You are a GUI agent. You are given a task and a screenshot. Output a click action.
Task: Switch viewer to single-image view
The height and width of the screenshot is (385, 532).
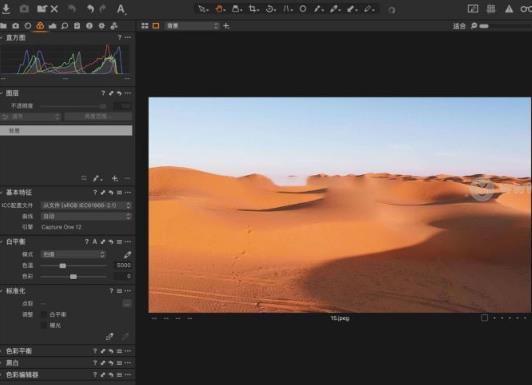tap(156, 26)
